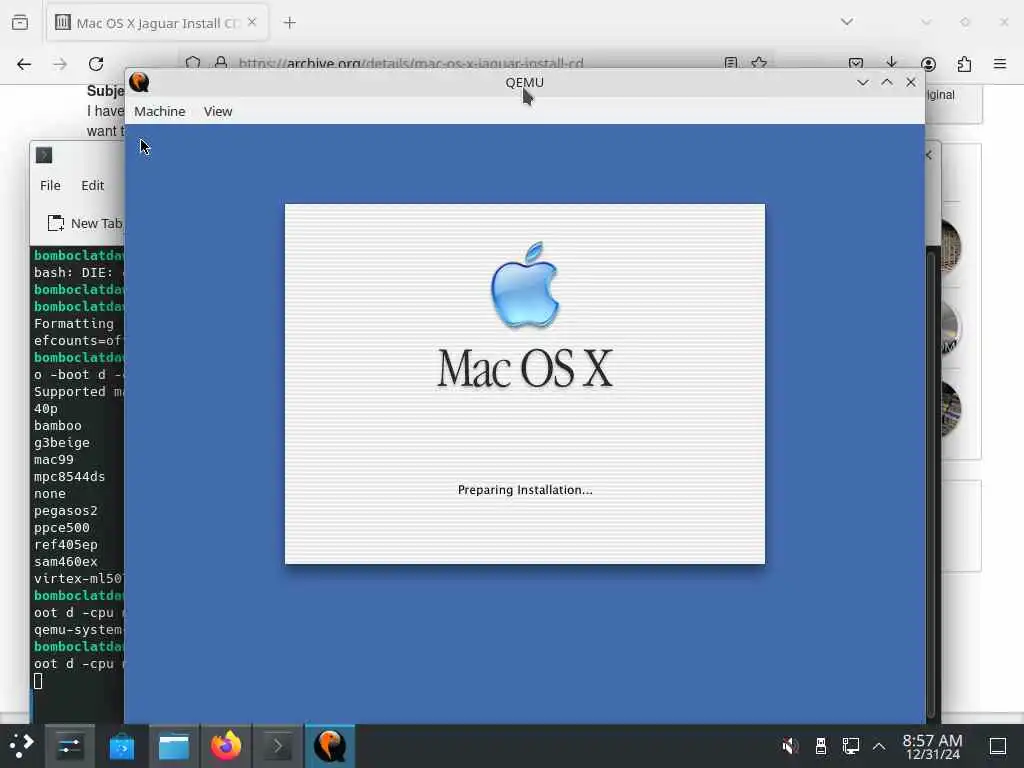Screen dimensions: 1024x768
Task: Select the QEMU taskbar entry
Action: (x=330, y=746)
